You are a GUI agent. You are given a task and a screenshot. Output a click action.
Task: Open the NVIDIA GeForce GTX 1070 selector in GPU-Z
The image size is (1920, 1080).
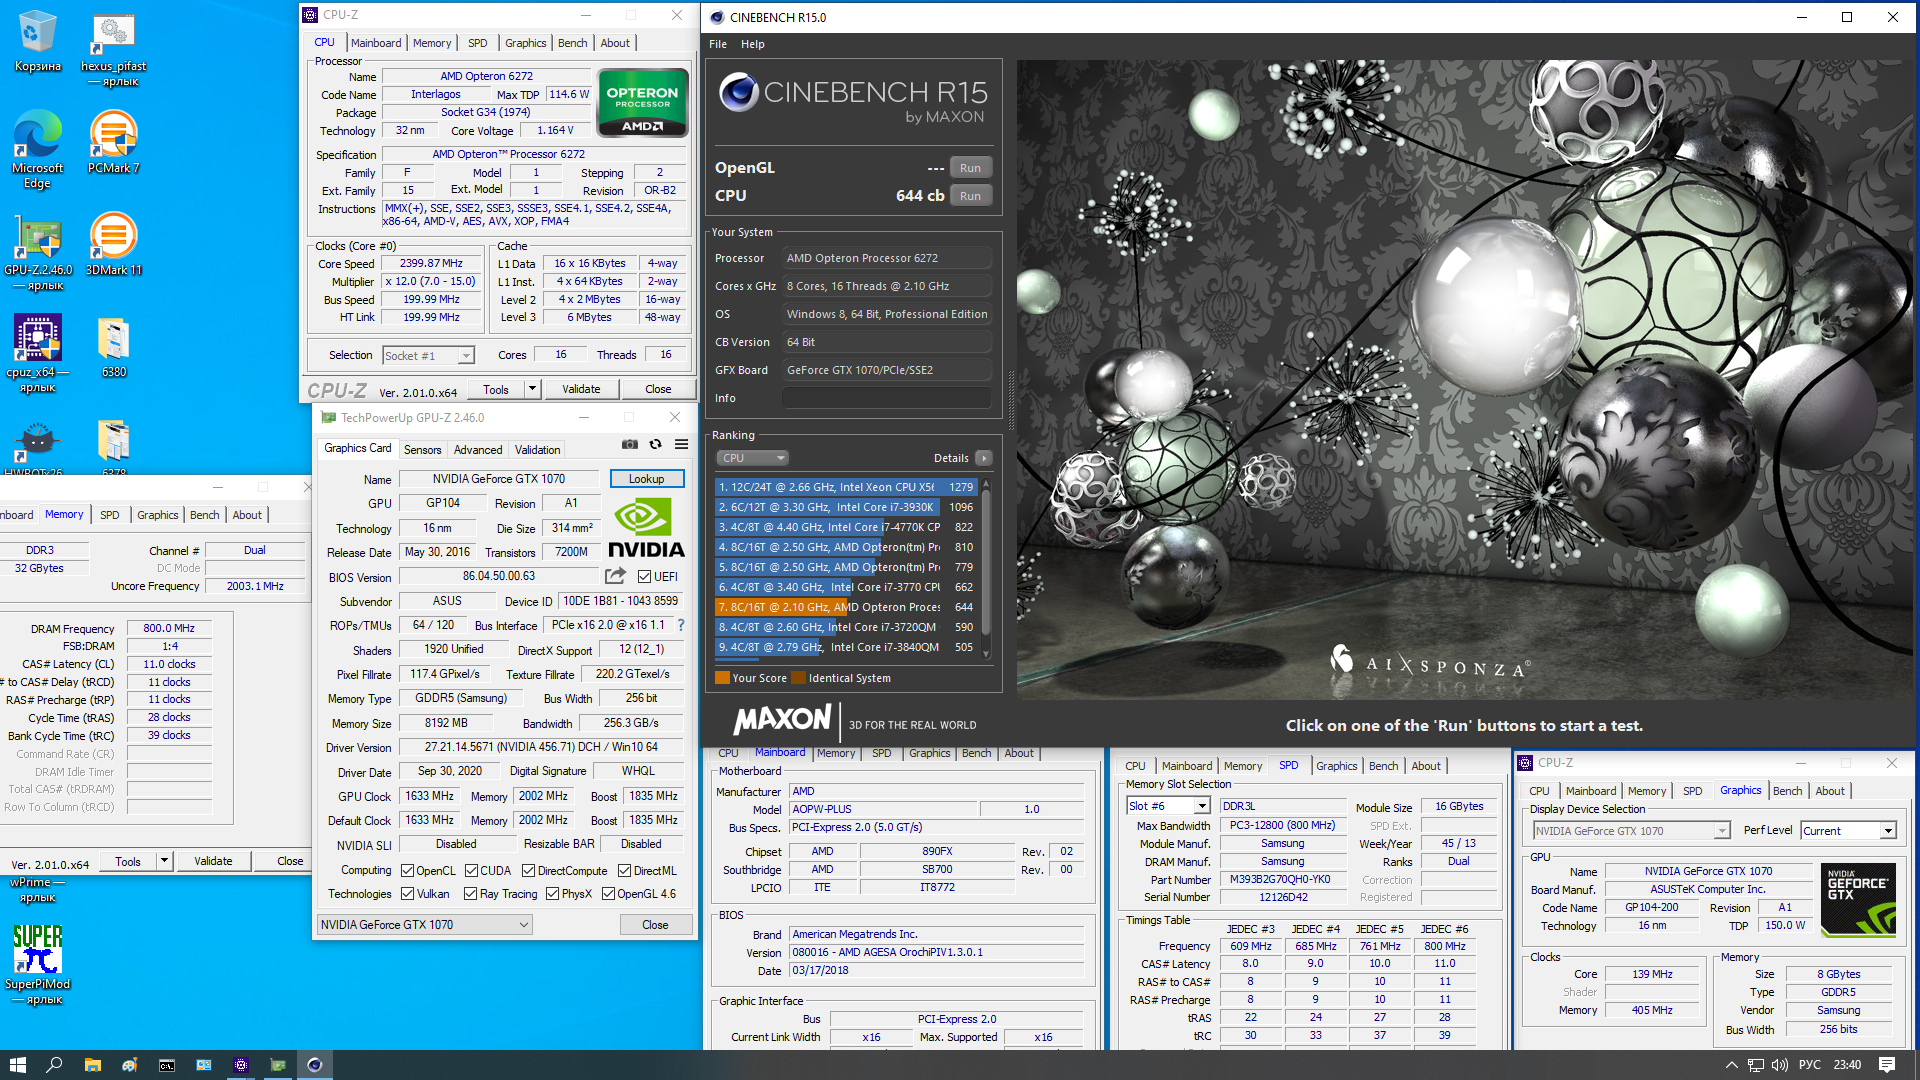425,925
